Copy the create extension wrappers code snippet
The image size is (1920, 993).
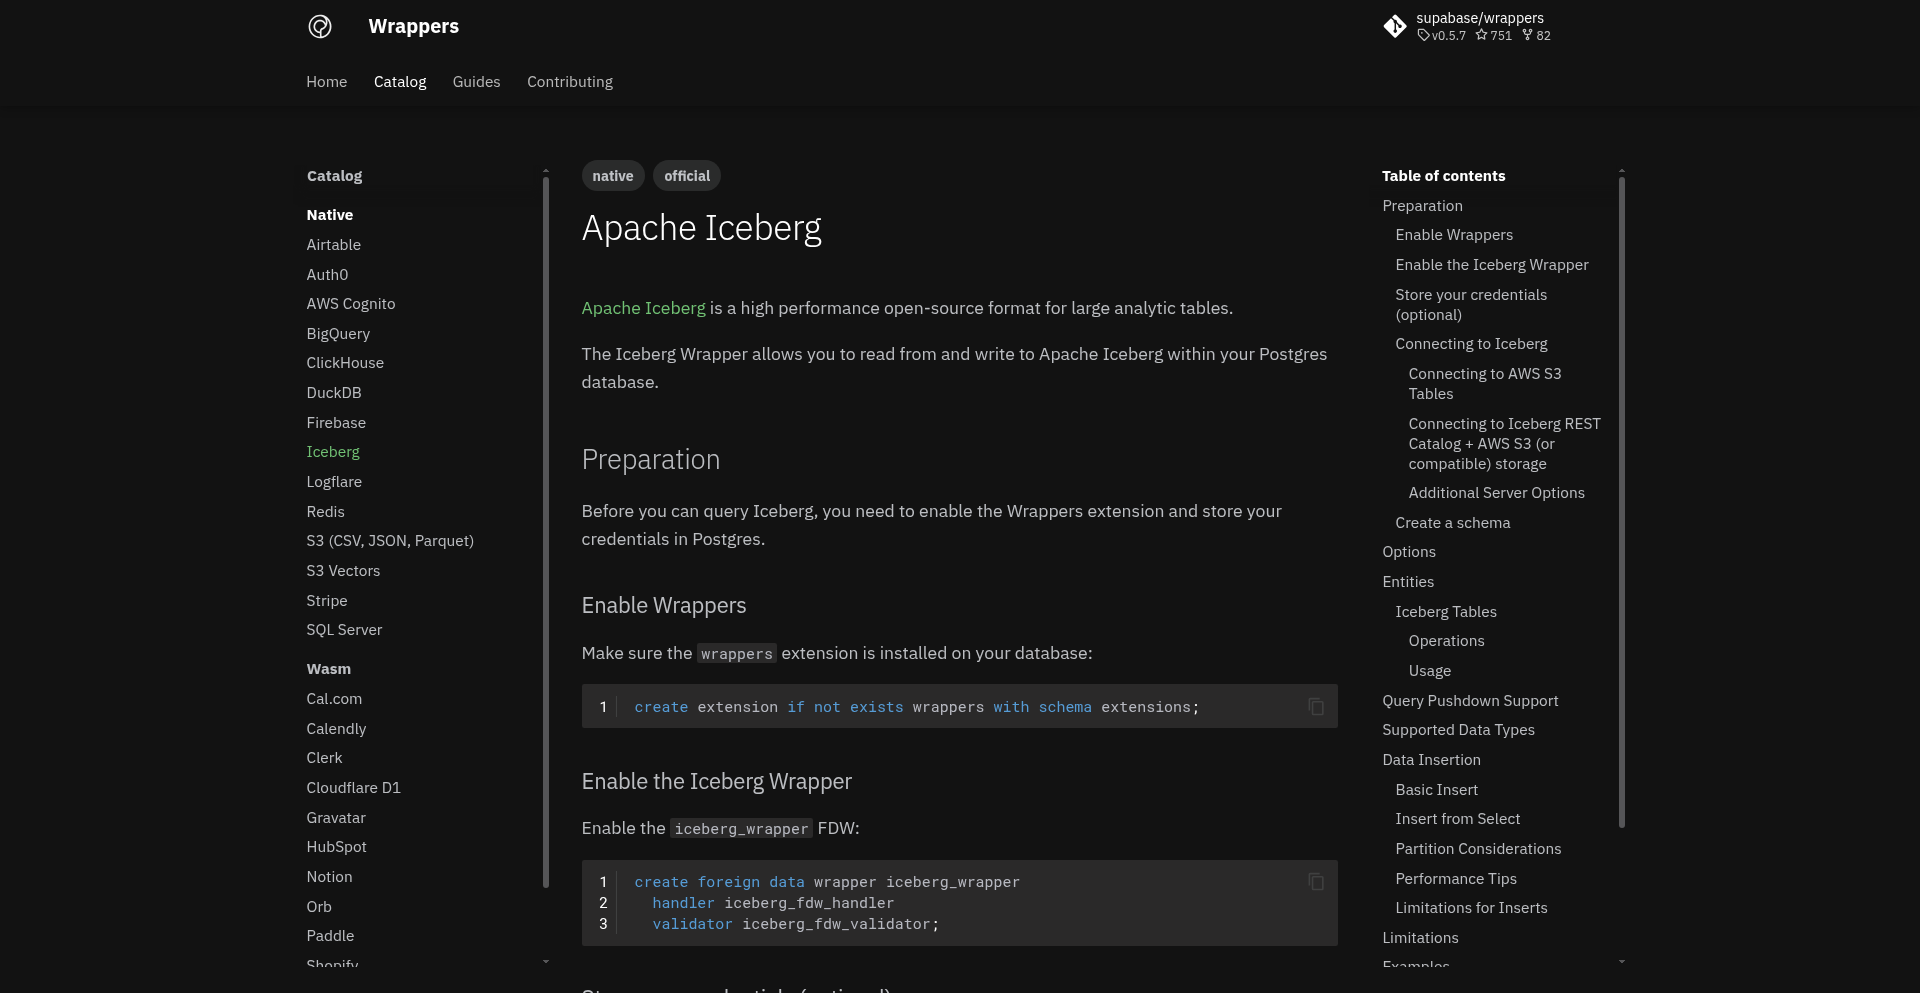pyautogui.click(x=1315, y=706)
